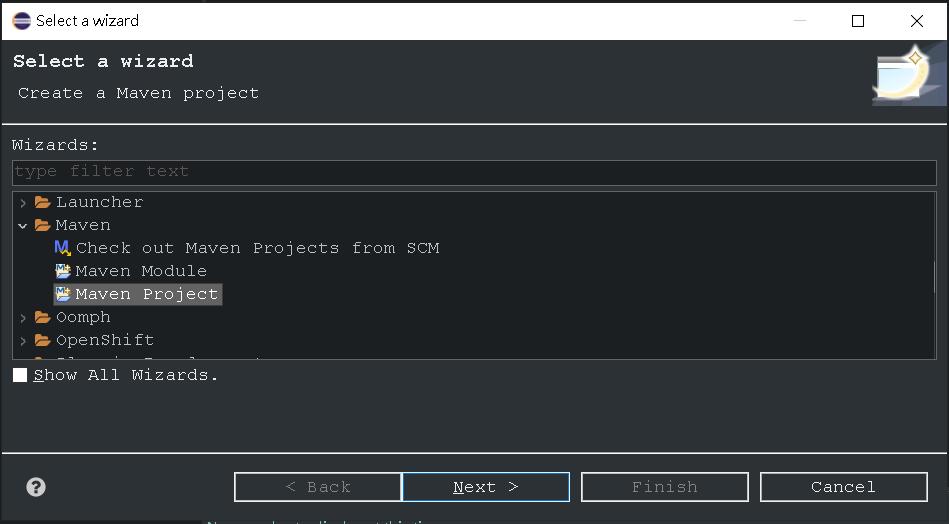The image size is (949, 524).
Task: Expand the Launcher tree node
Action: [x=23, y=203]
